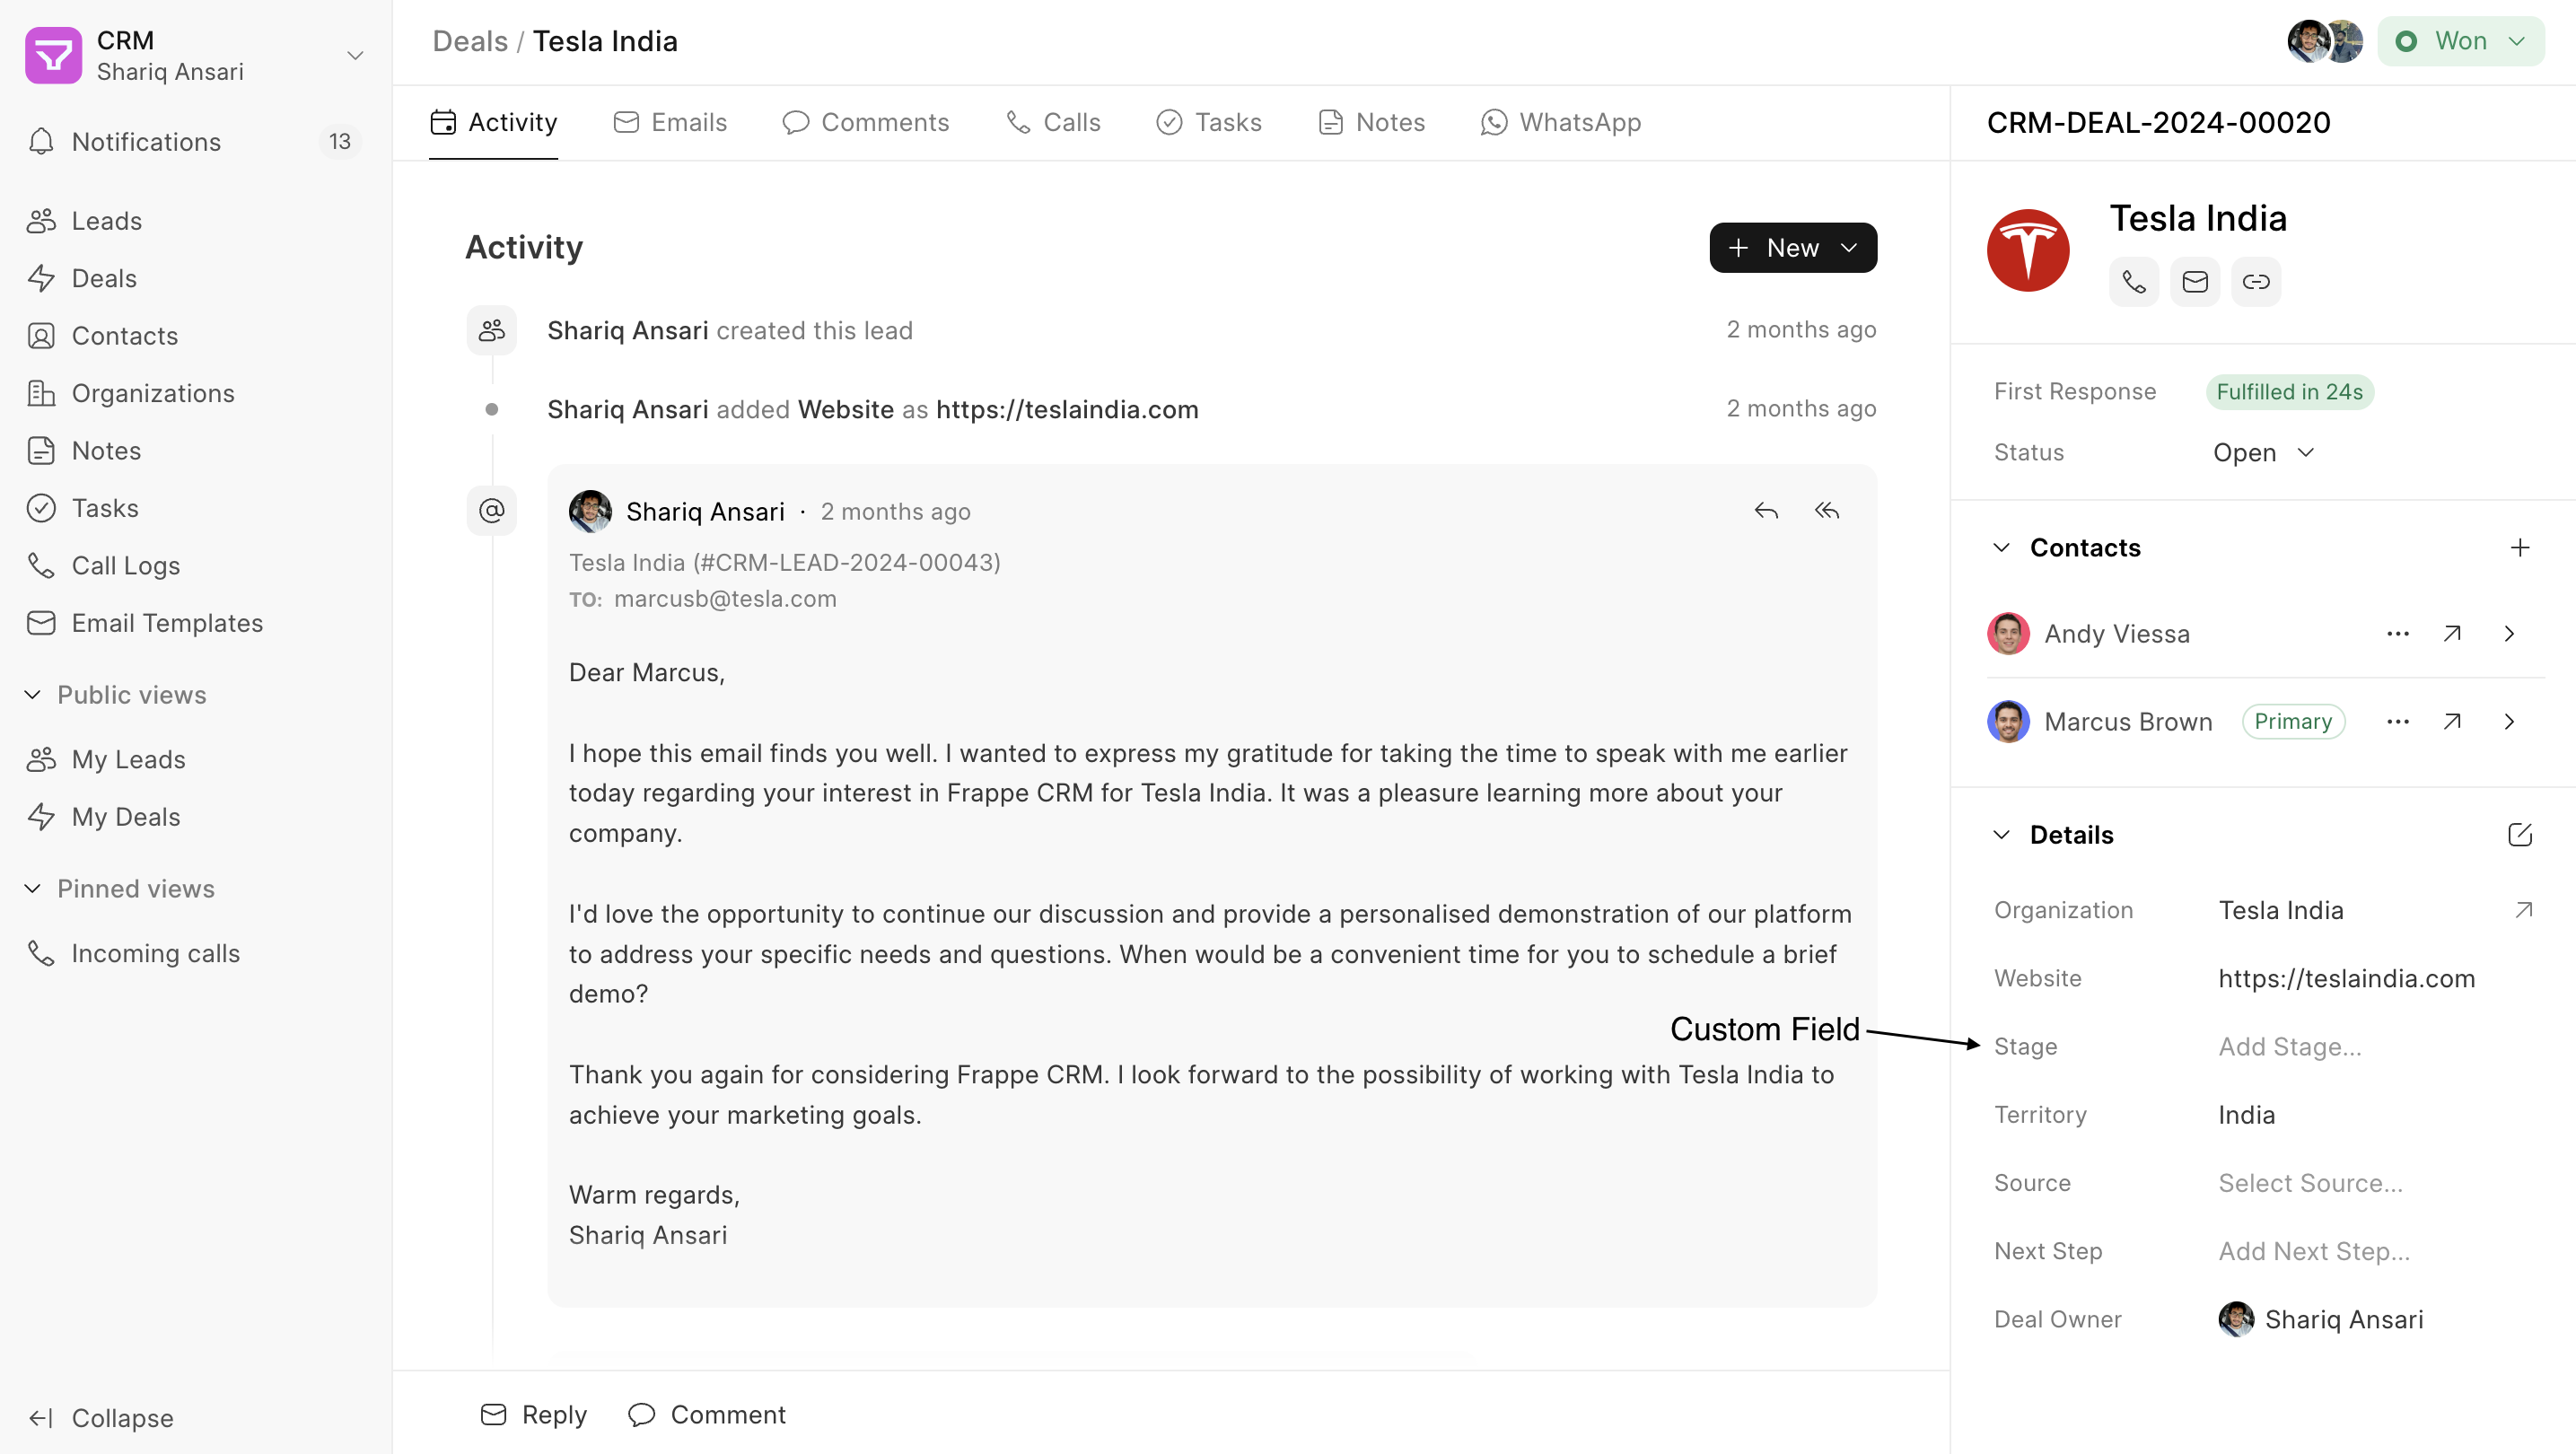This screenshot has height=1454, width=2576.
Task: Switch to the WhatsApp tab
Action: (x=1561, y=122)
